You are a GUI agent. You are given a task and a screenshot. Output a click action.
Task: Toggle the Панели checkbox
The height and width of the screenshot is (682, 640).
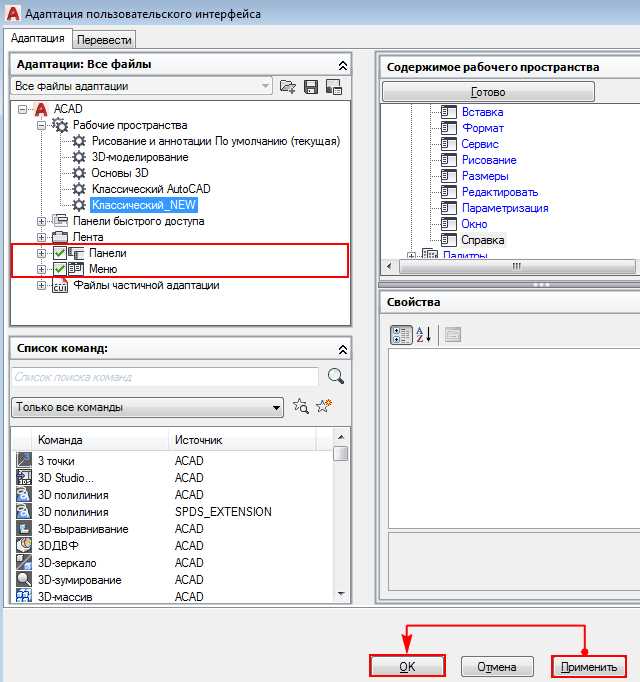[x=60, y=253]
